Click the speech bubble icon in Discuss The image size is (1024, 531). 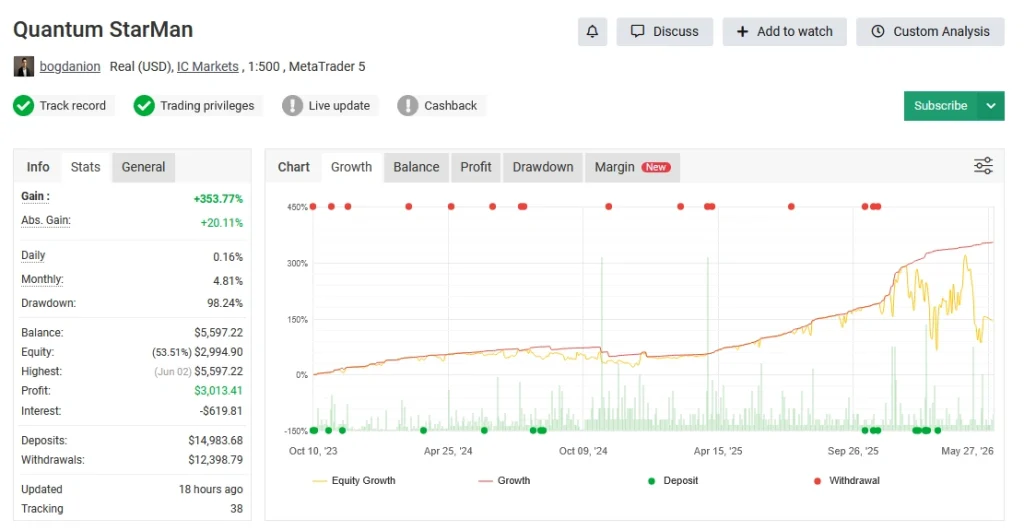(x=637, y=31)
